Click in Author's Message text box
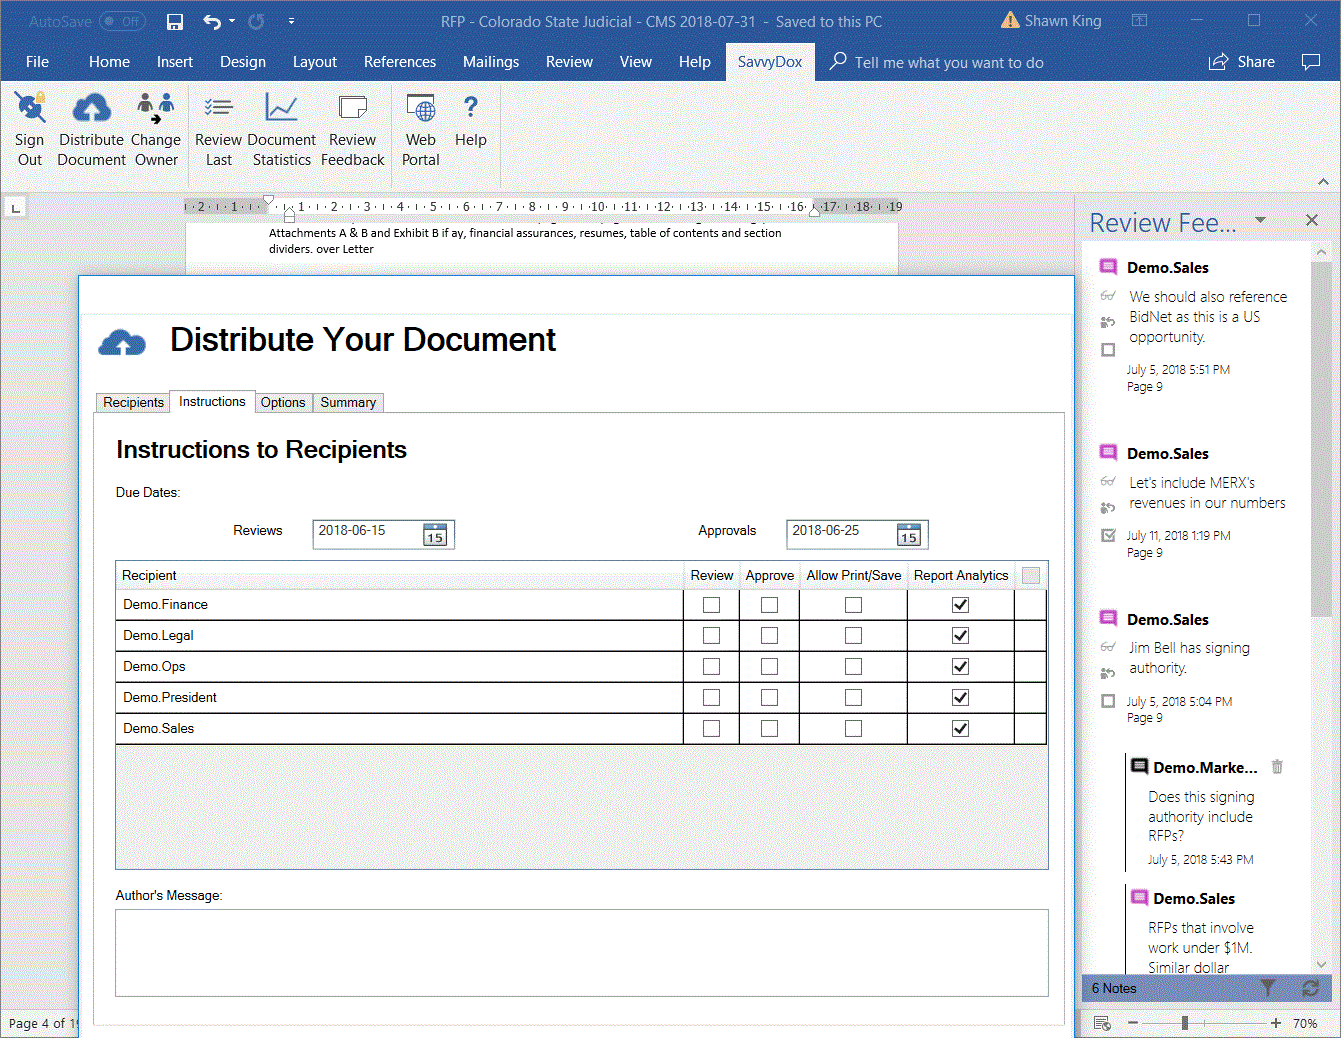The height and width of the screenshot is (1038, 1341). pos(582,953)
